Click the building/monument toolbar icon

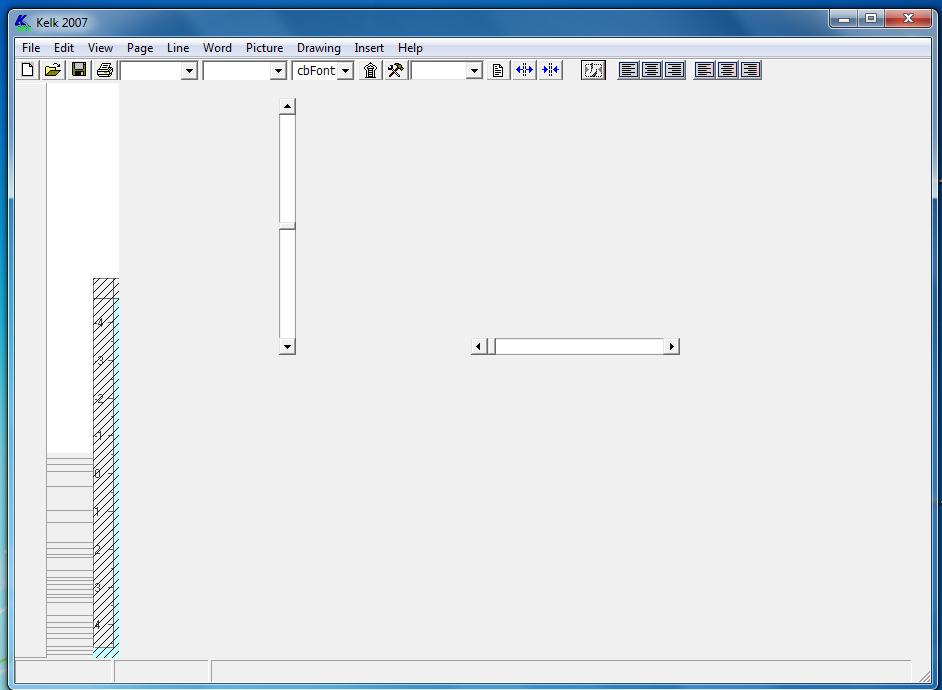click(x=371, y=70)
